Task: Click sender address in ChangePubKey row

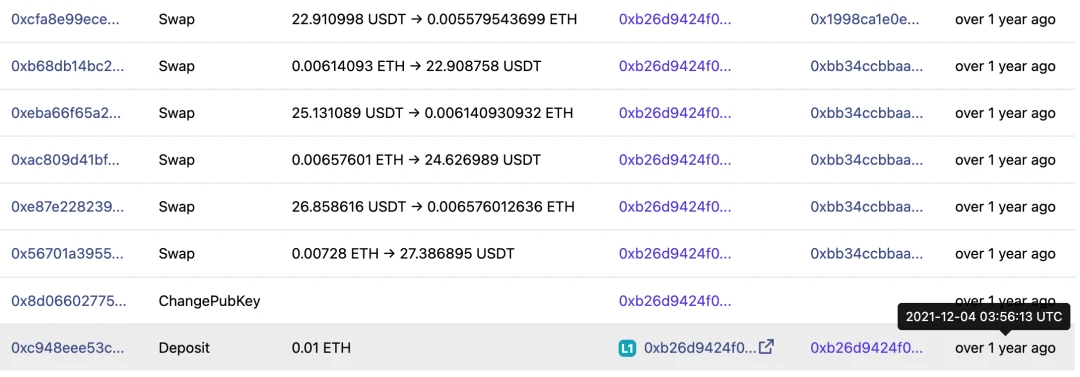Action: [x=675, y=301]
